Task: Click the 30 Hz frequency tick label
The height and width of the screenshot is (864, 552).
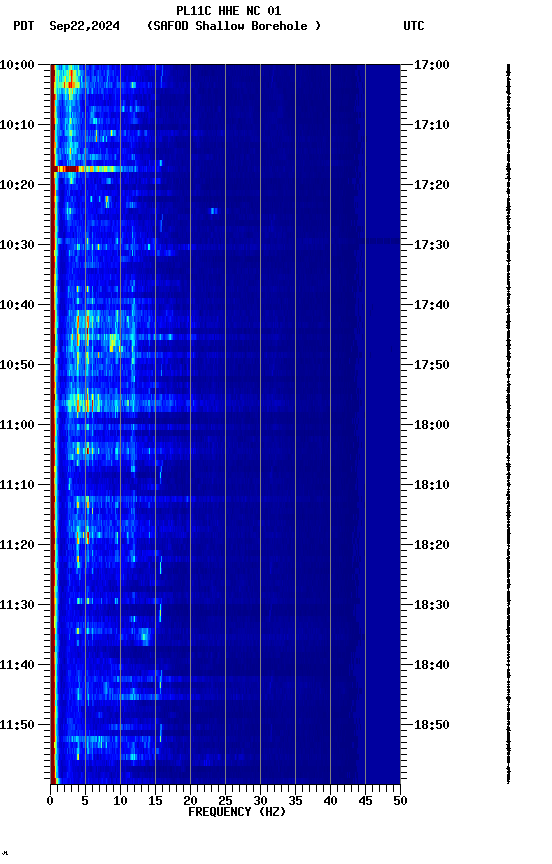Action: [x=260, y=801]
